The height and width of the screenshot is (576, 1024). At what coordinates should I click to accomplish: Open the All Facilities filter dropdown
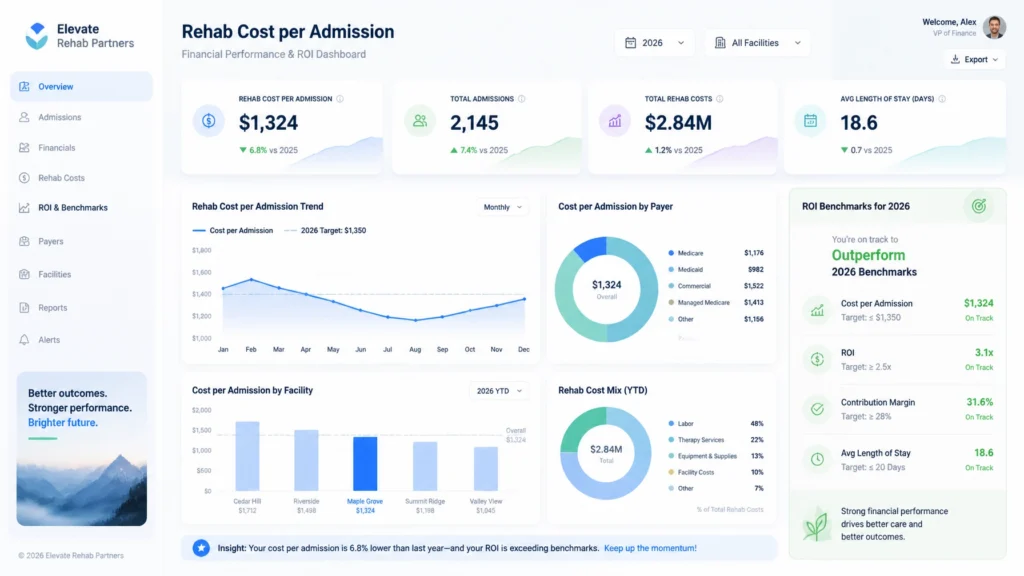(x=758, y=42)
